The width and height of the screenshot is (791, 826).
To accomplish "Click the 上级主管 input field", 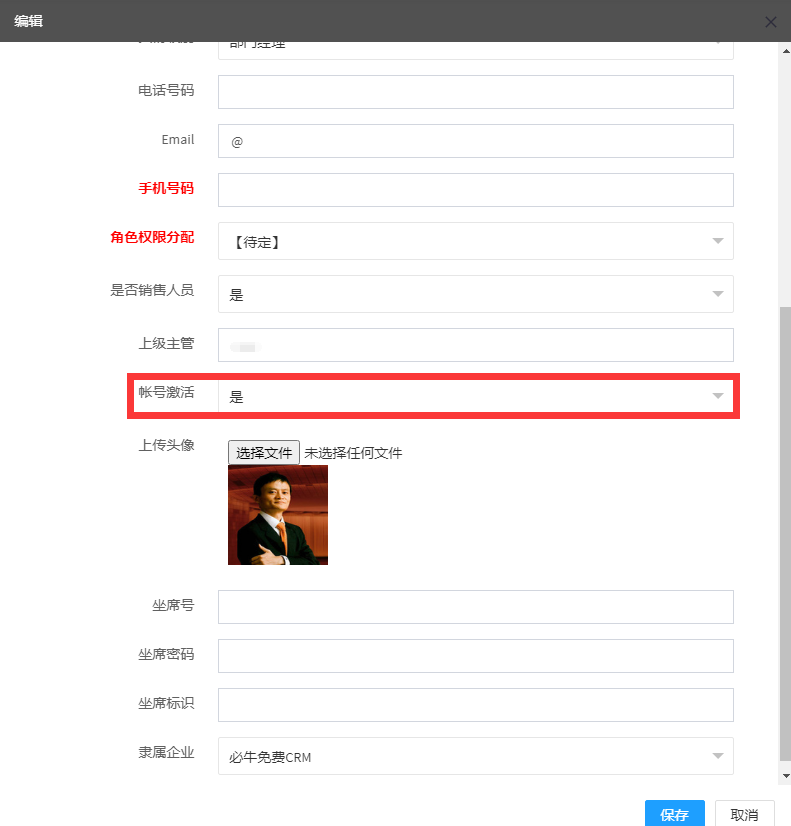I will (476, 345).
